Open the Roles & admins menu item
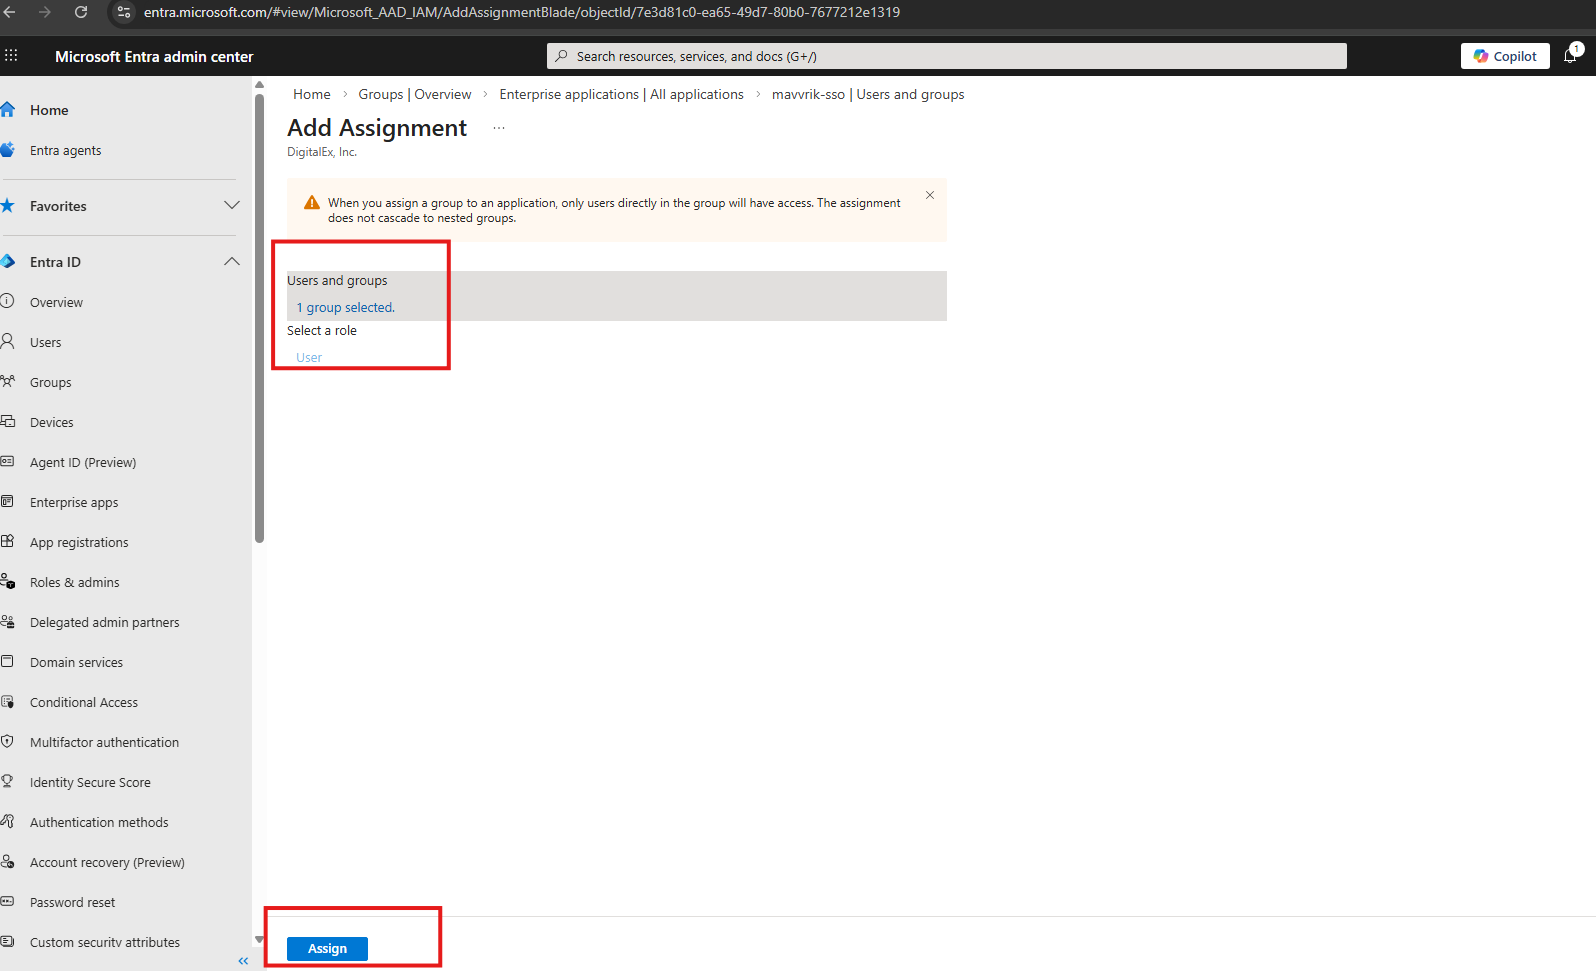Viewport: 1596px width, 971px height. [x=74, y=583]
